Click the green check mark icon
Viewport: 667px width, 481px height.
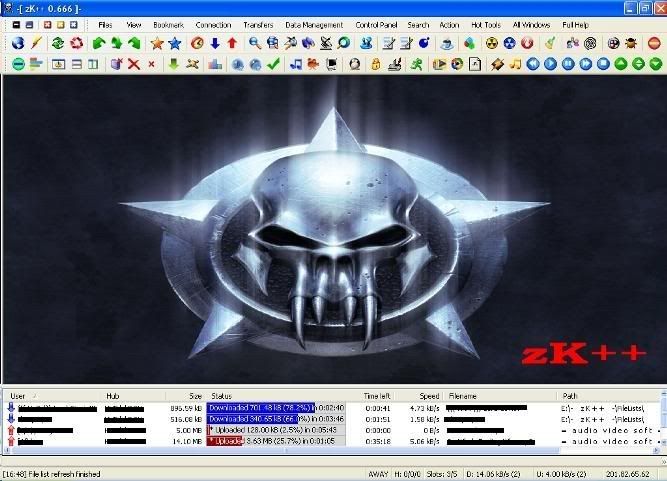[274, 64]
